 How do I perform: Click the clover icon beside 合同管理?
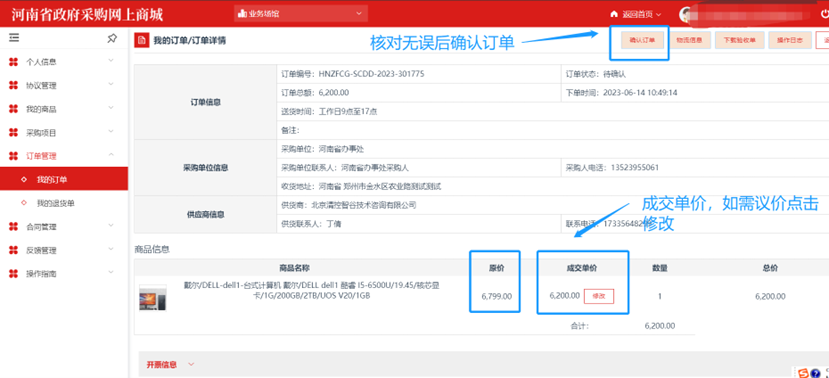coord(14,227)
